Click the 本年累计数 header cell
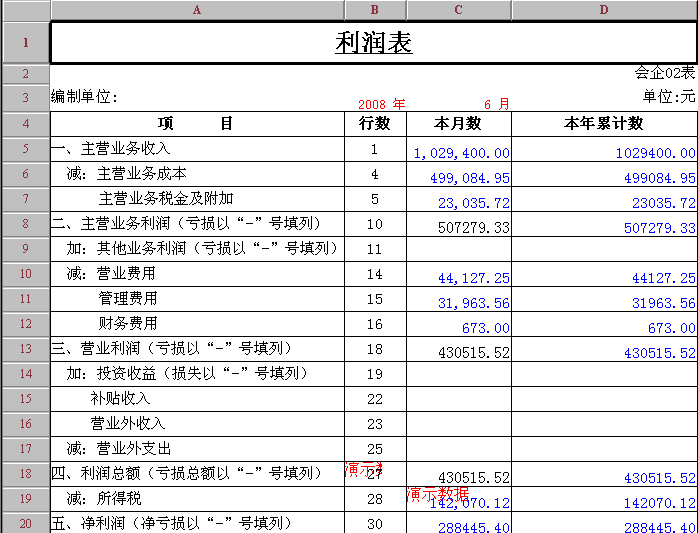This screenshot has height=533, width=698. point(605,124)
